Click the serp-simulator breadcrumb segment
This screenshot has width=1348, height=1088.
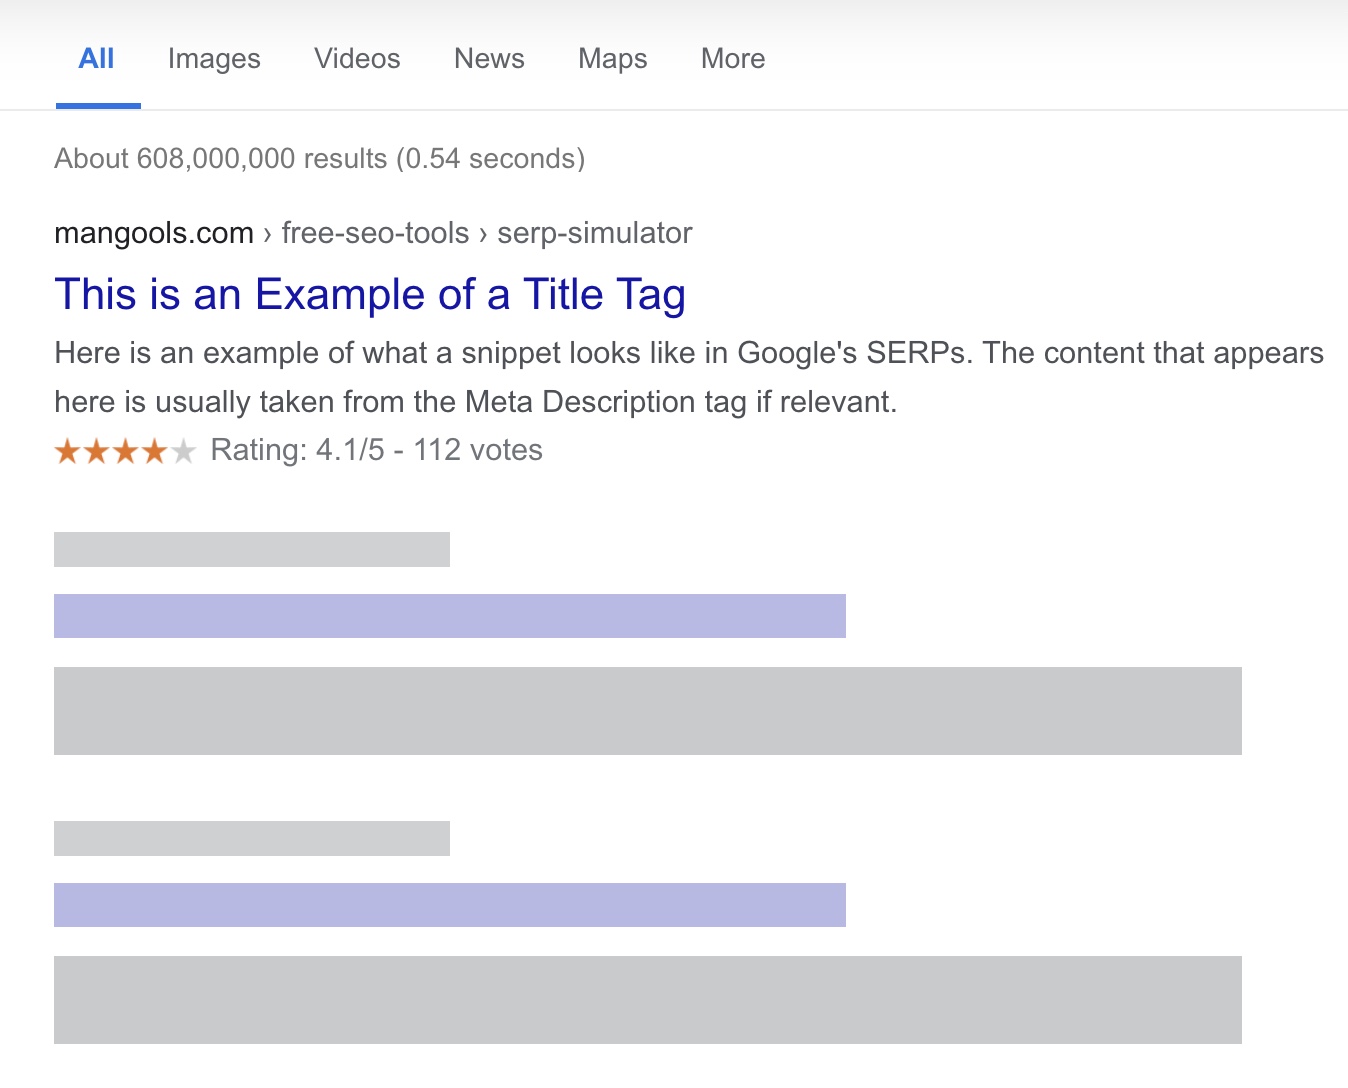pos(594,232)
